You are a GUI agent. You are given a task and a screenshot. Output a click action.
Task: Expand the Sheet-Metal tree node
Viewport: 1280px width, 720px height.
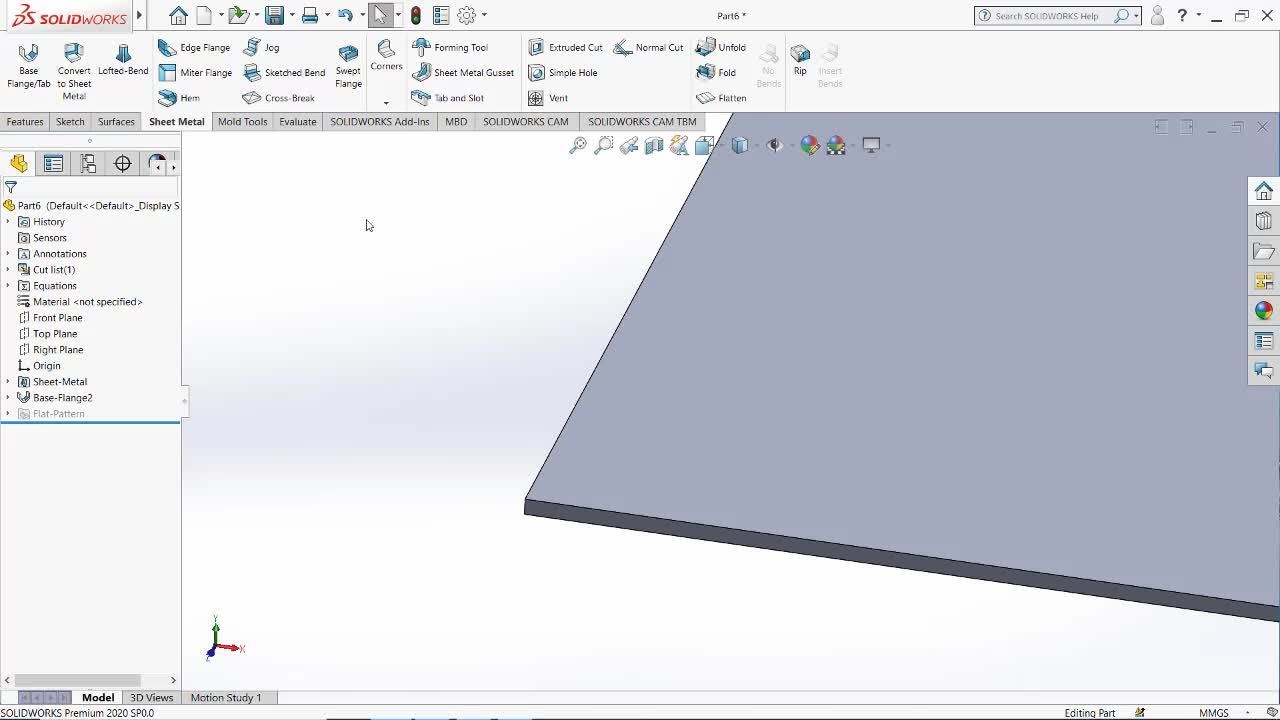point(8,382)
